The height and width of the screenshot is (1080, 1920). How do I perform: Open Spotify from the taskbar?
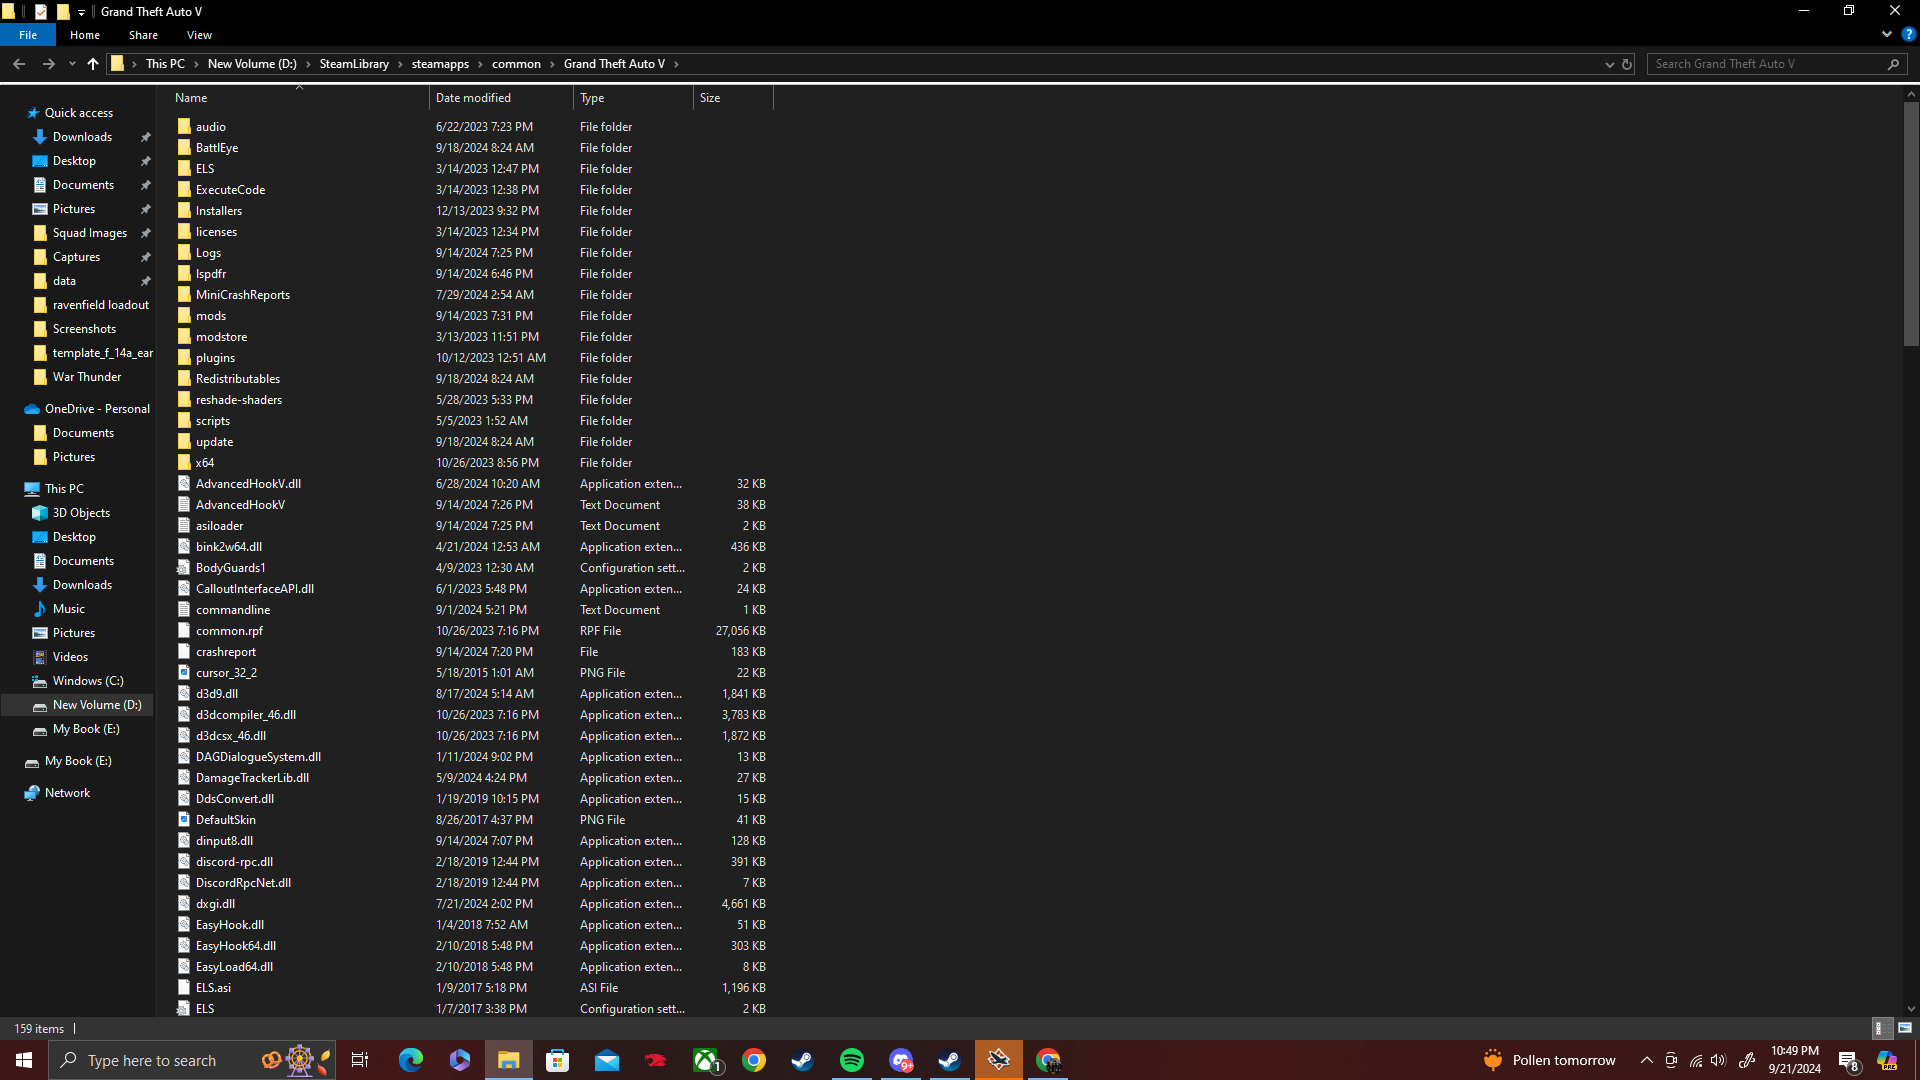click(852, 1060)
